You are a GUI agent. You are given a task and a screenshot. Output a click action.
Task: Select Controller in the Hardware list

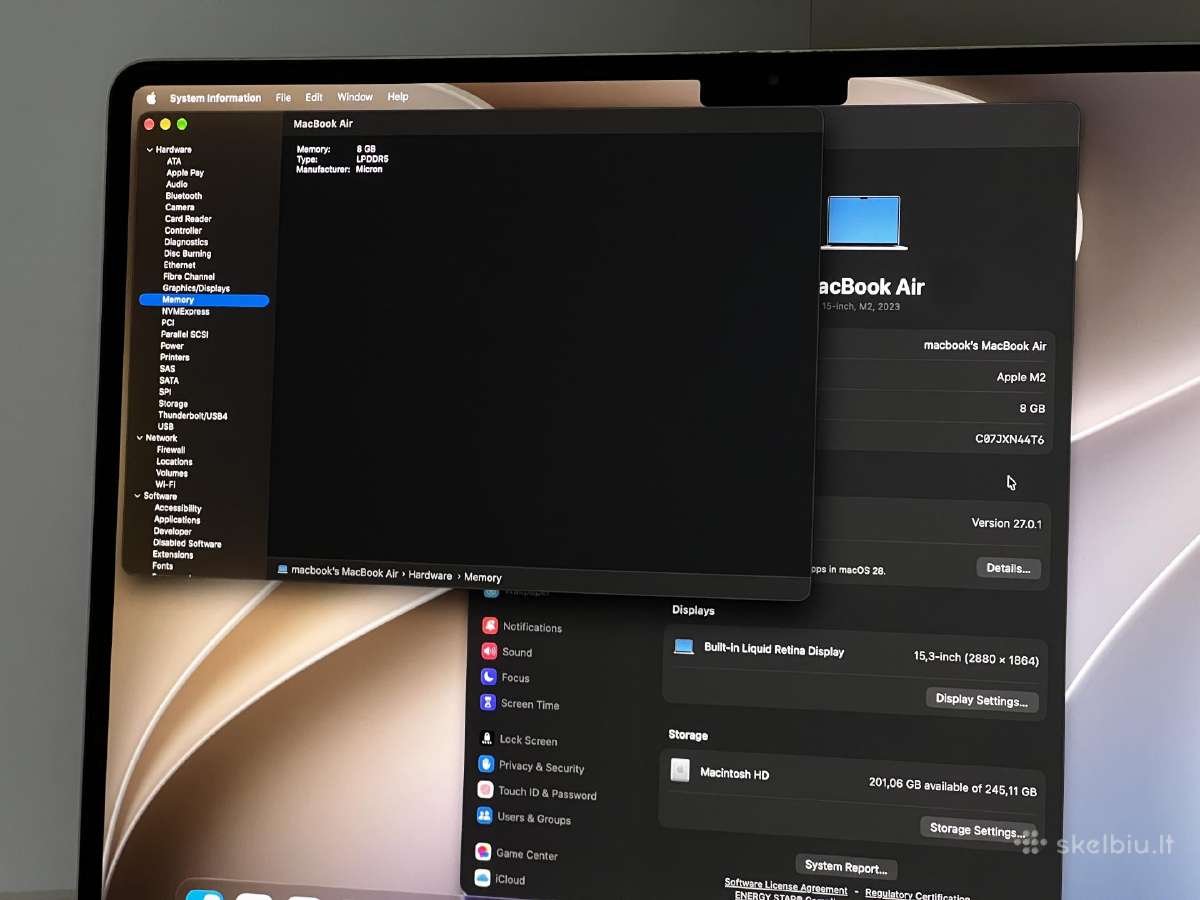click(183, 230)
